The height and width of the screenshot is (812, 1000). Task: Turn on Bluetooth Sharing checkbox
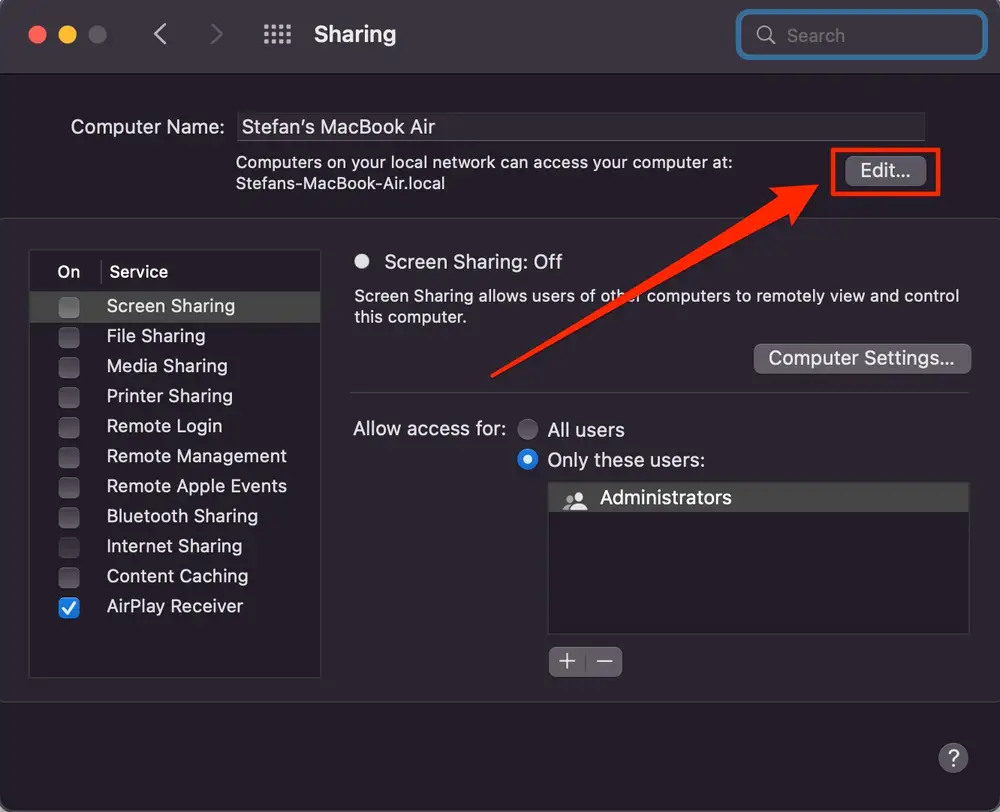coord(69,517)
